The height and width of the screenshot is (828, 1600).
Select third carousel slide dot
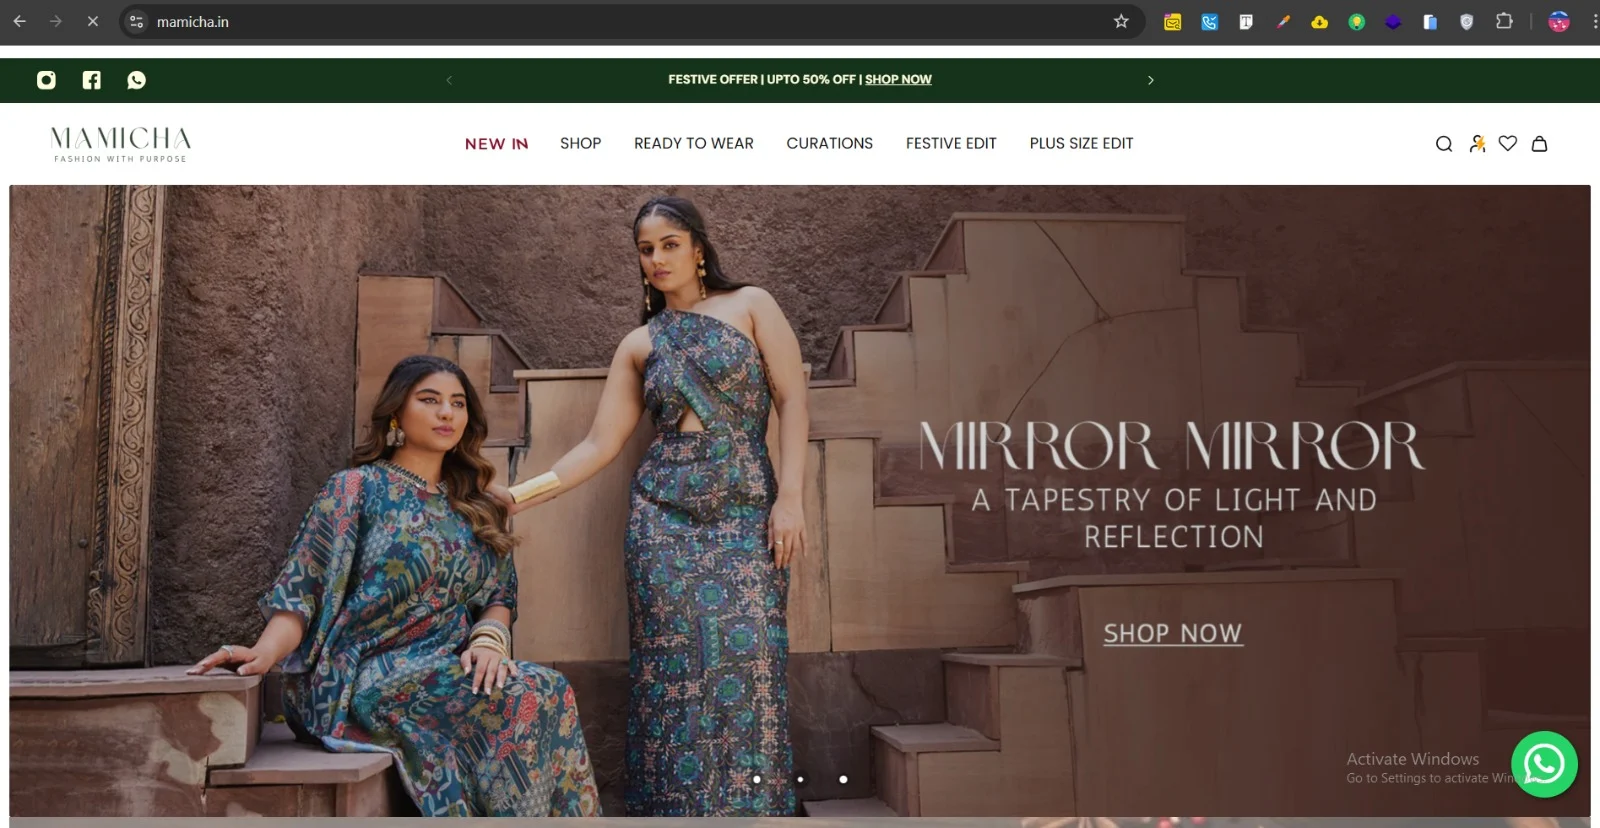(843, 779)
